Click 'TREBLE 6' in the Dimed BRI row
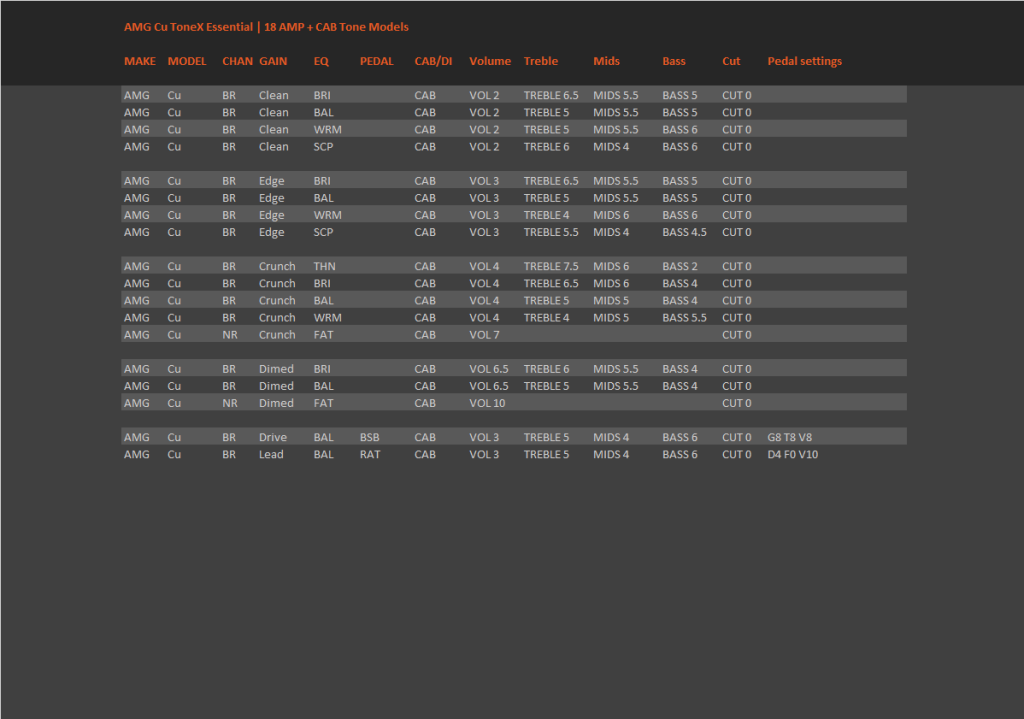This screenshot has width=1024, height=719. click(x=547, y=369)
